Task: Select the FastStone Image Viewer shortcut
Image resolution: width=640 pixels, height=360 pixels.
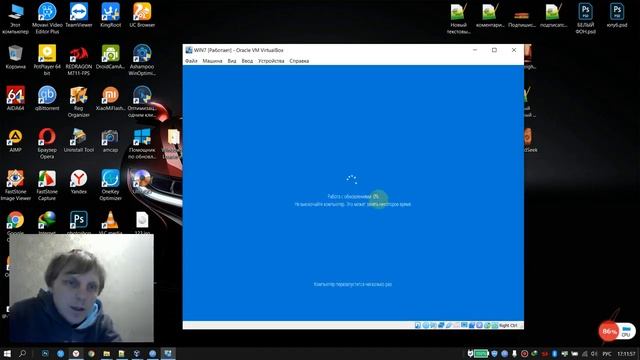Action: coord(16,185)
